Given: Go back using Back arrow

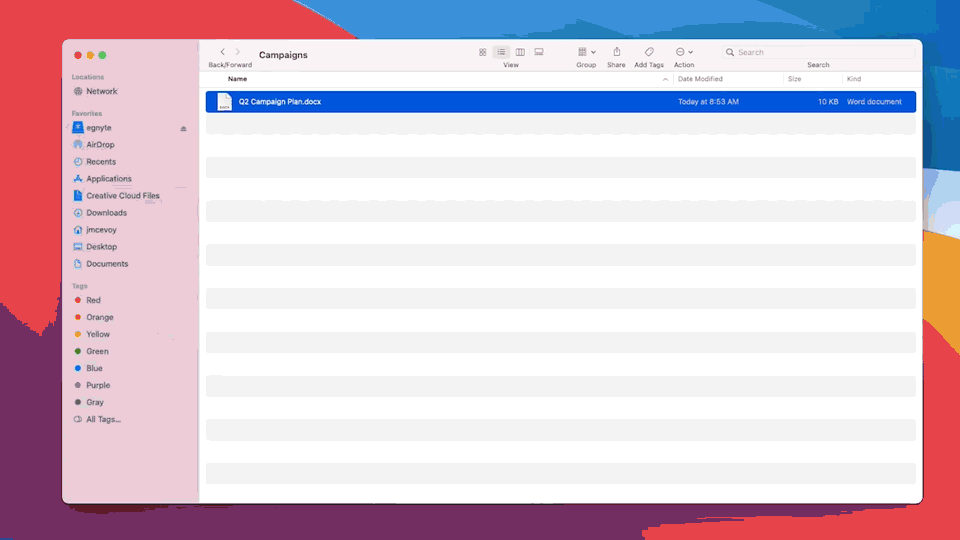Looking at the screenshot, I should click(222, 52).
